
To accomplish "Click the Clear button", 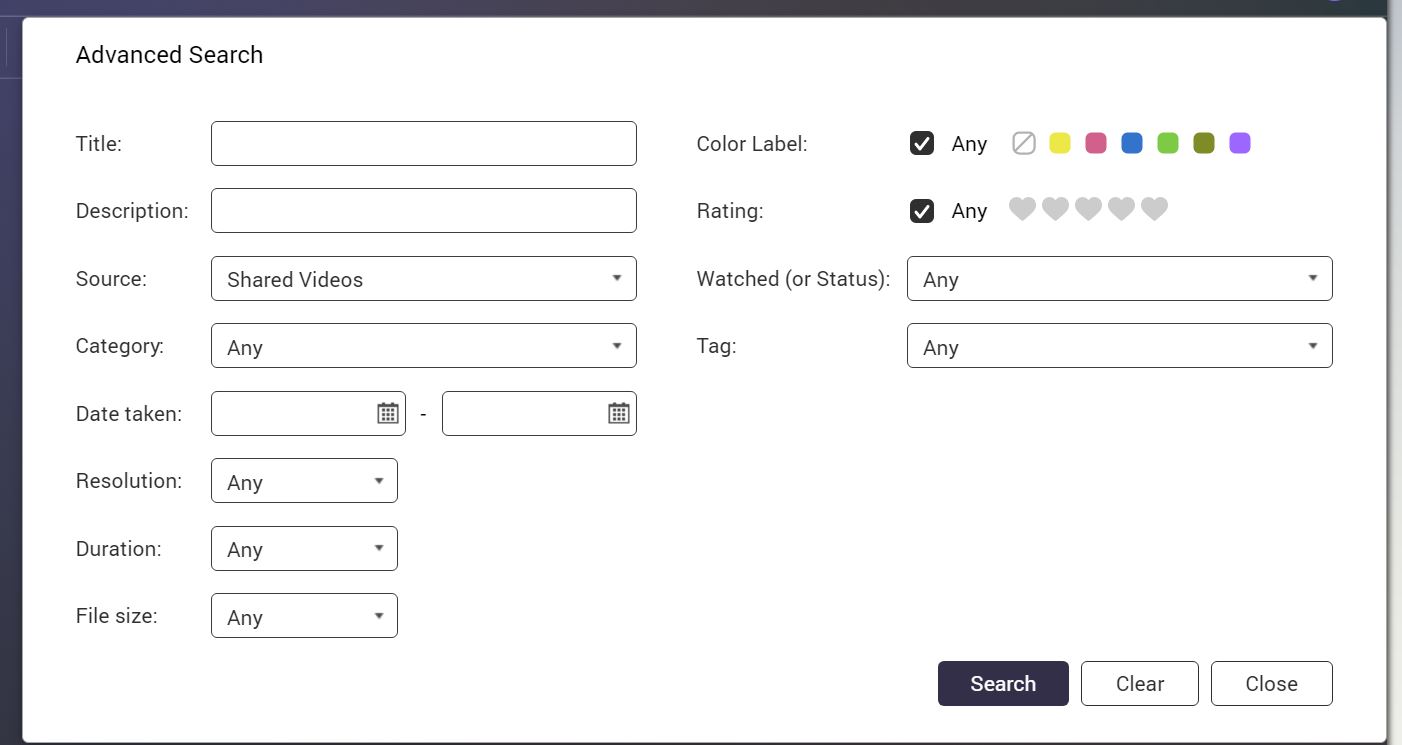I will pos(1140,683).
